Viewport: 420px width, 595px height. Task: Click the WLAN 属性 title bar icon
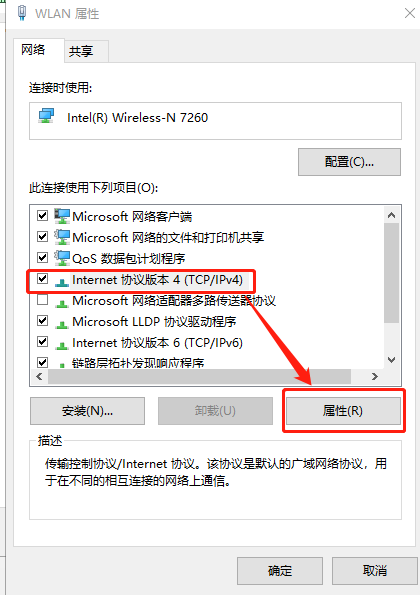[x=22, y=13]
